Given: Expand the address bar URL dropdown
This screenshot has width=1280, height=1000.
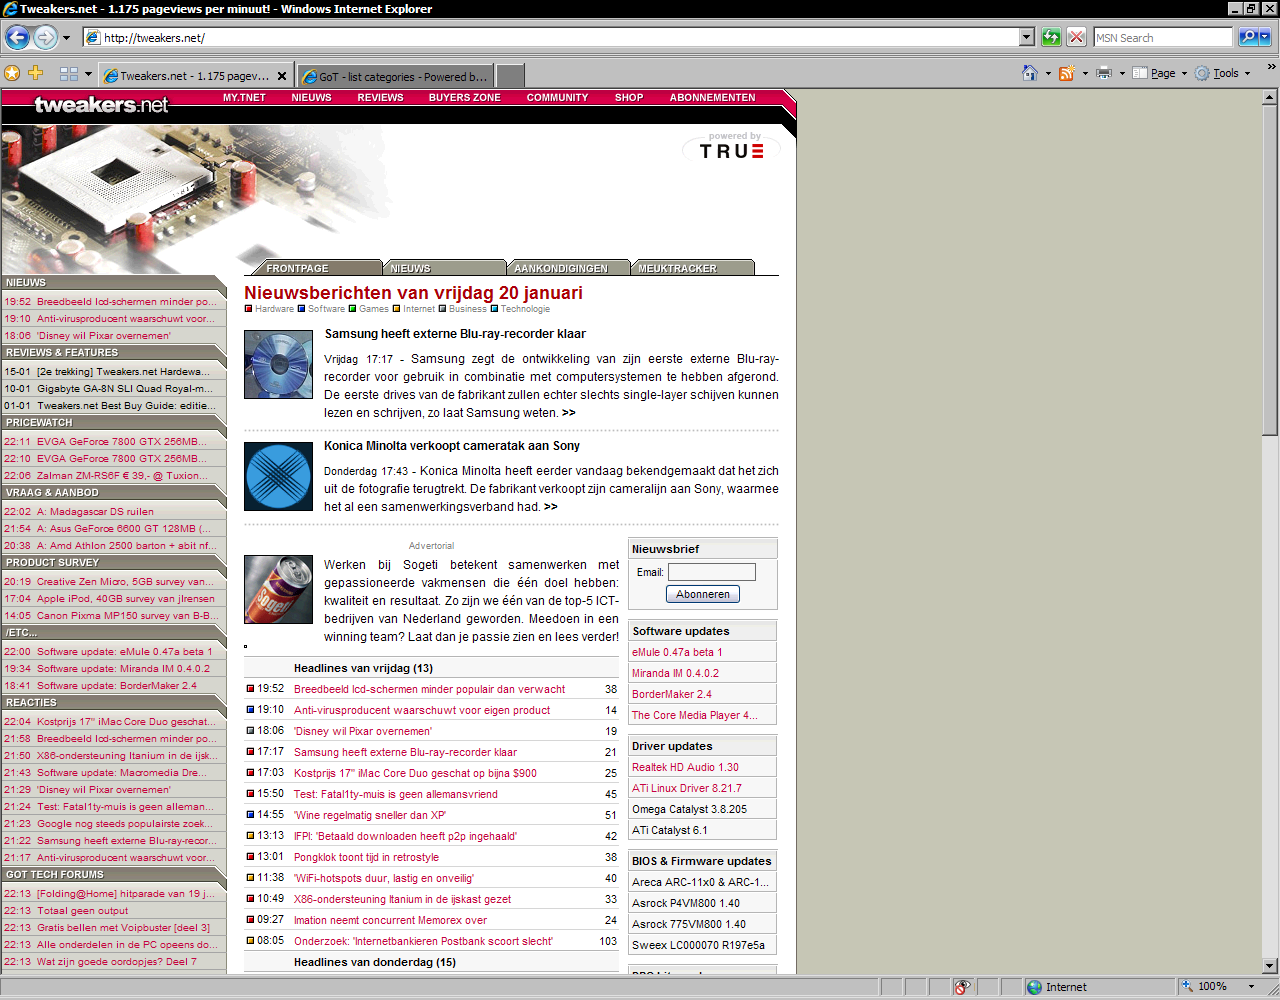Looking at the screenshot, I should (x=1026, y=37).
